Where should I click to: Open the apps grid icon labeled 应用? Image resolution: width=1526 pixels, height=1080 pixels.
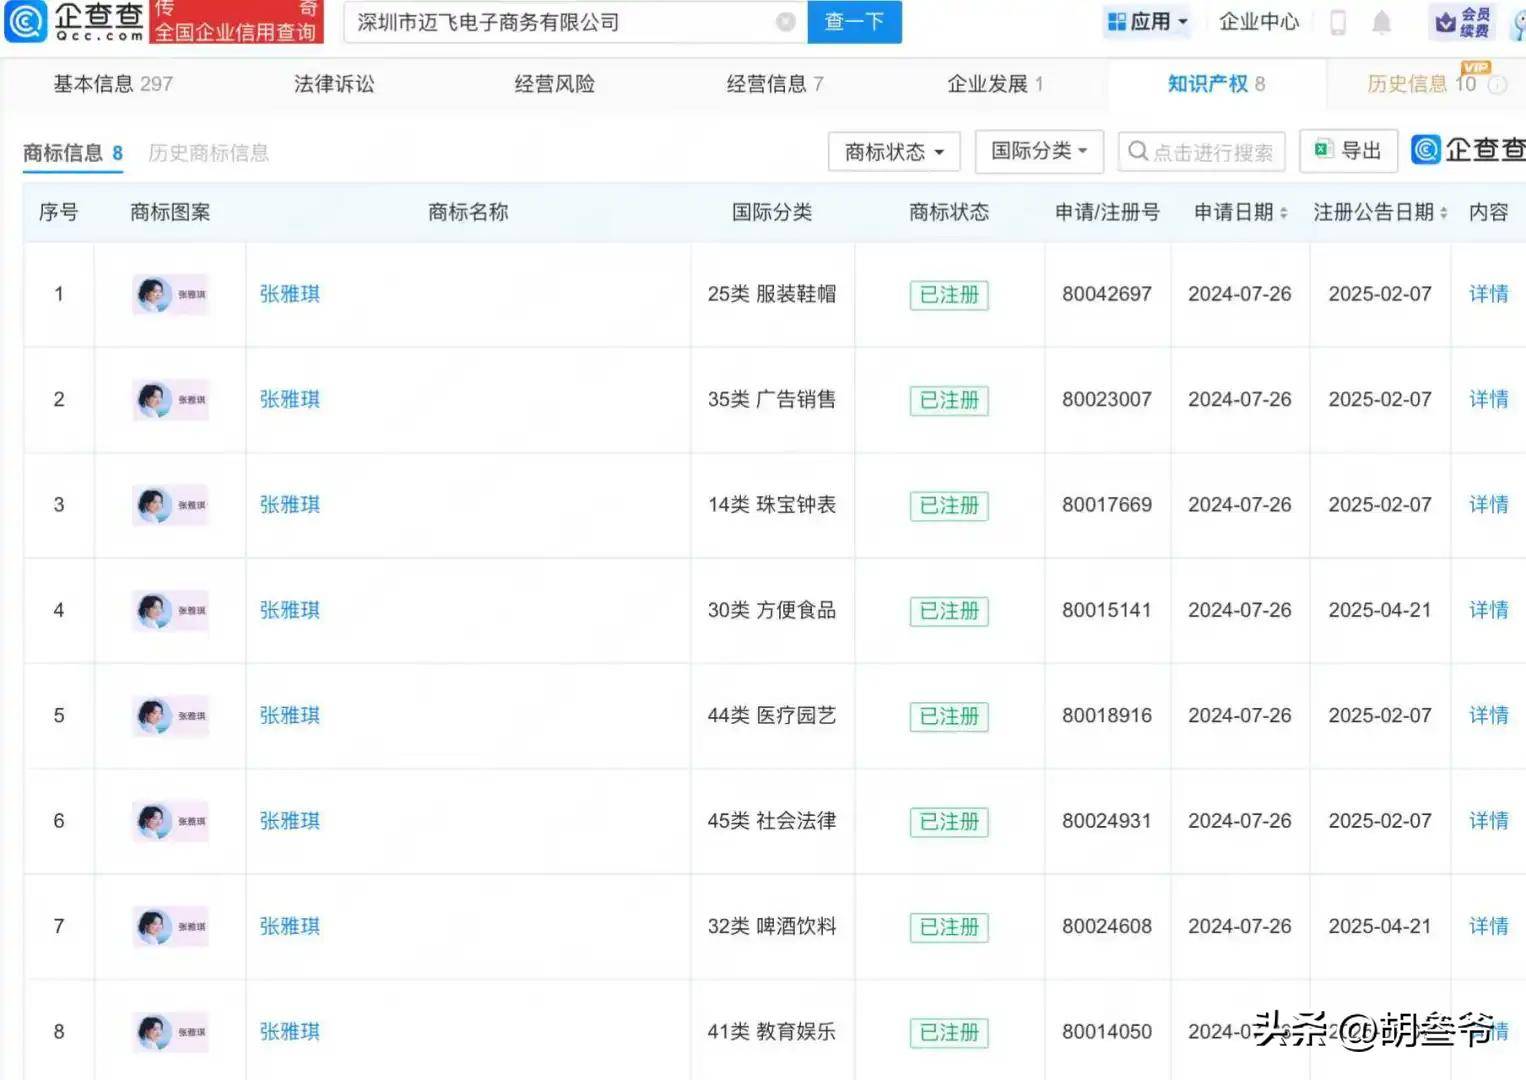point(1116,22)
